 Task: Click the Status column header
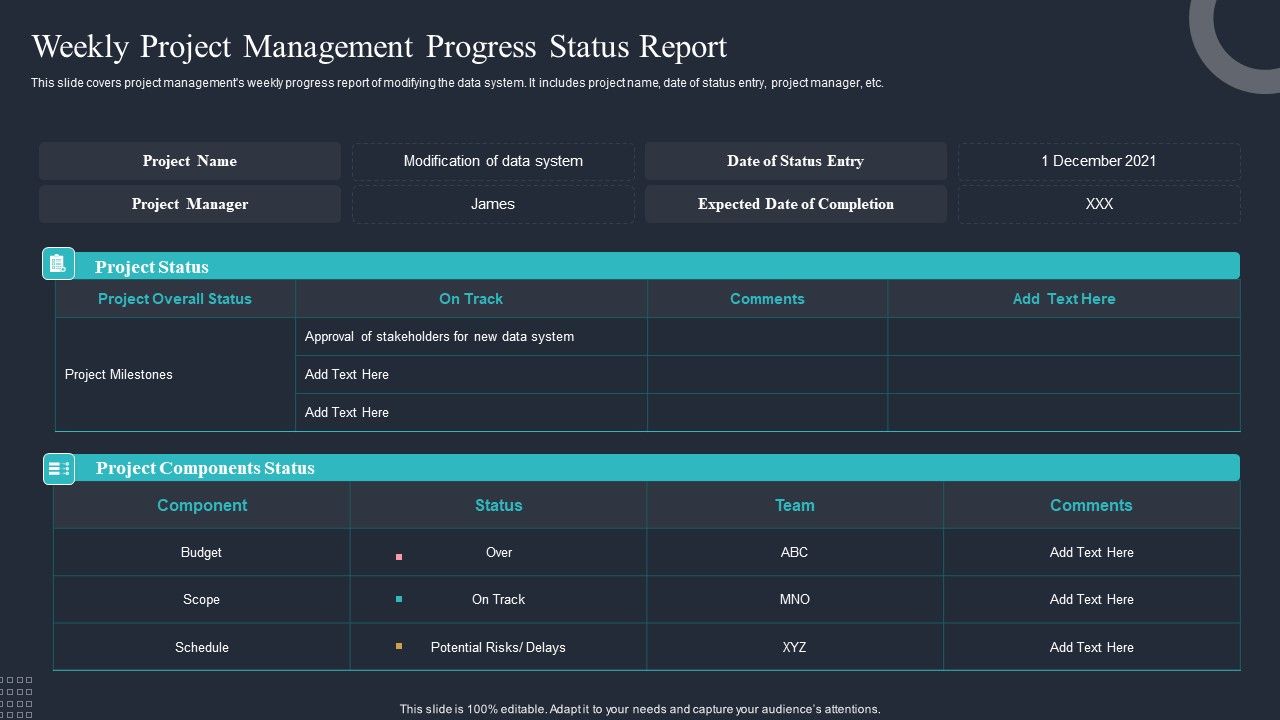click(x=499, y=505)
